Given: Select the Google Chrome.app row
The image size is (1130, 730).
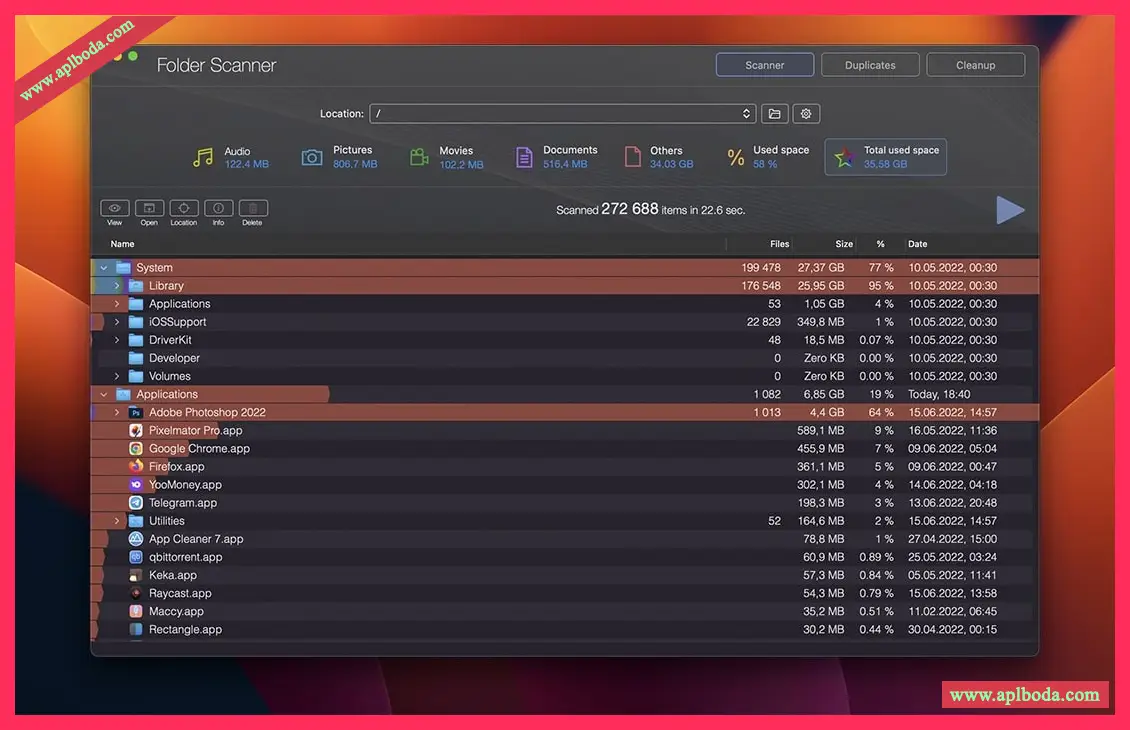Looking at the screenshot, I should pos(199,449).
